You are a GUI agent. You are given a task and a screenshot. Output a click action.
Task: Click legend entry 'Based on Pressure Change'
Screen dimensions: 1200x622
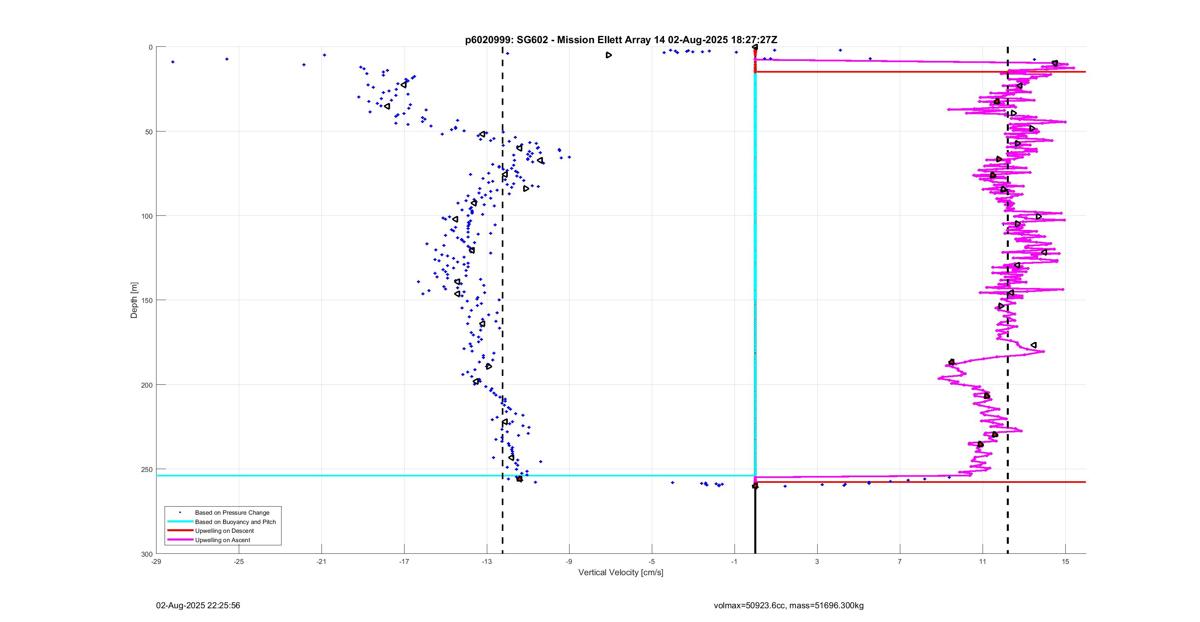coord(230,512)
